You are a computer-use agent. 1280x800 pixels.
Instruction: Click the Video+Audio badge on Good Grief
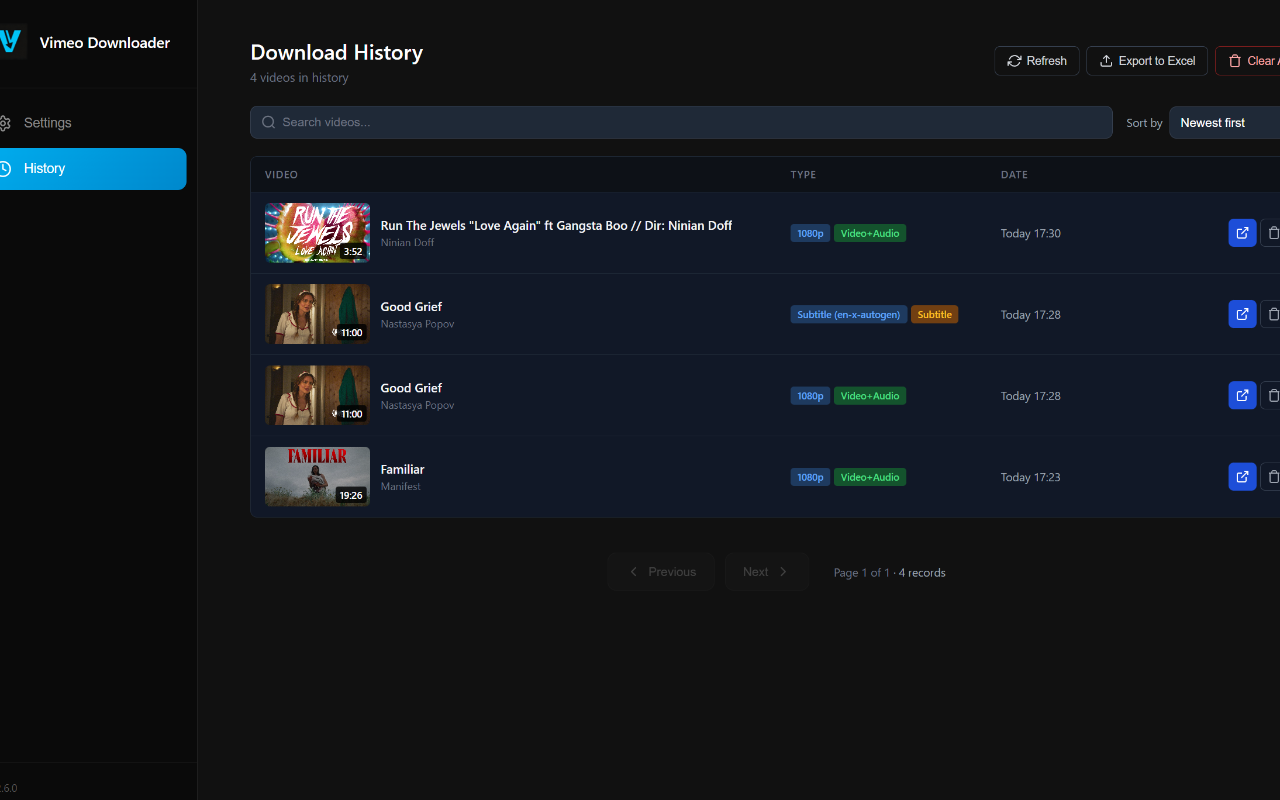(x=870, y=396)
